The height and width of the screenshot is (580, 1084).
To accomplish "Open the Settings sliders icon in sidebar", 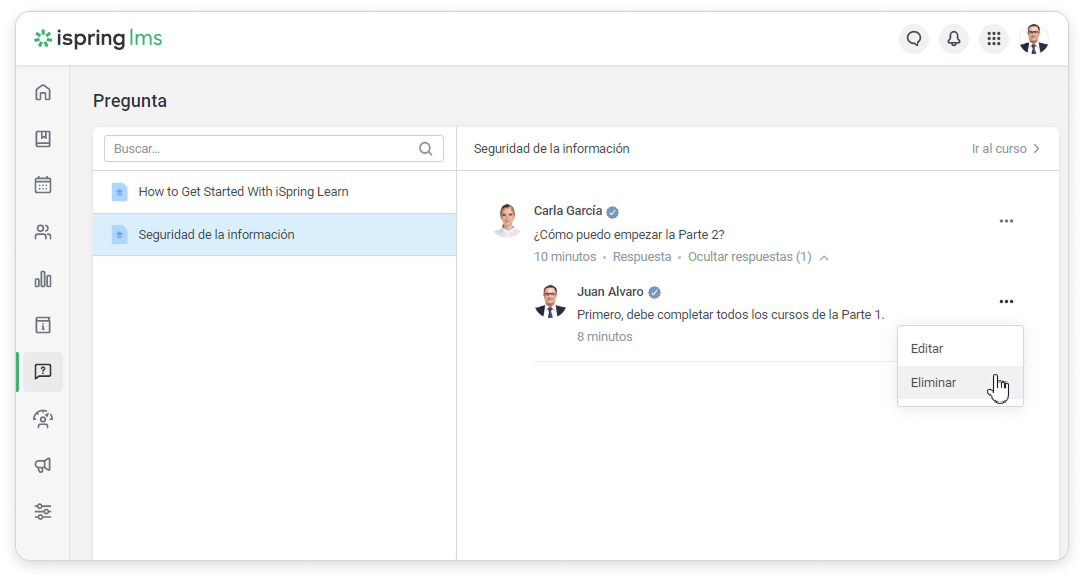I will [x=43, y=511].
